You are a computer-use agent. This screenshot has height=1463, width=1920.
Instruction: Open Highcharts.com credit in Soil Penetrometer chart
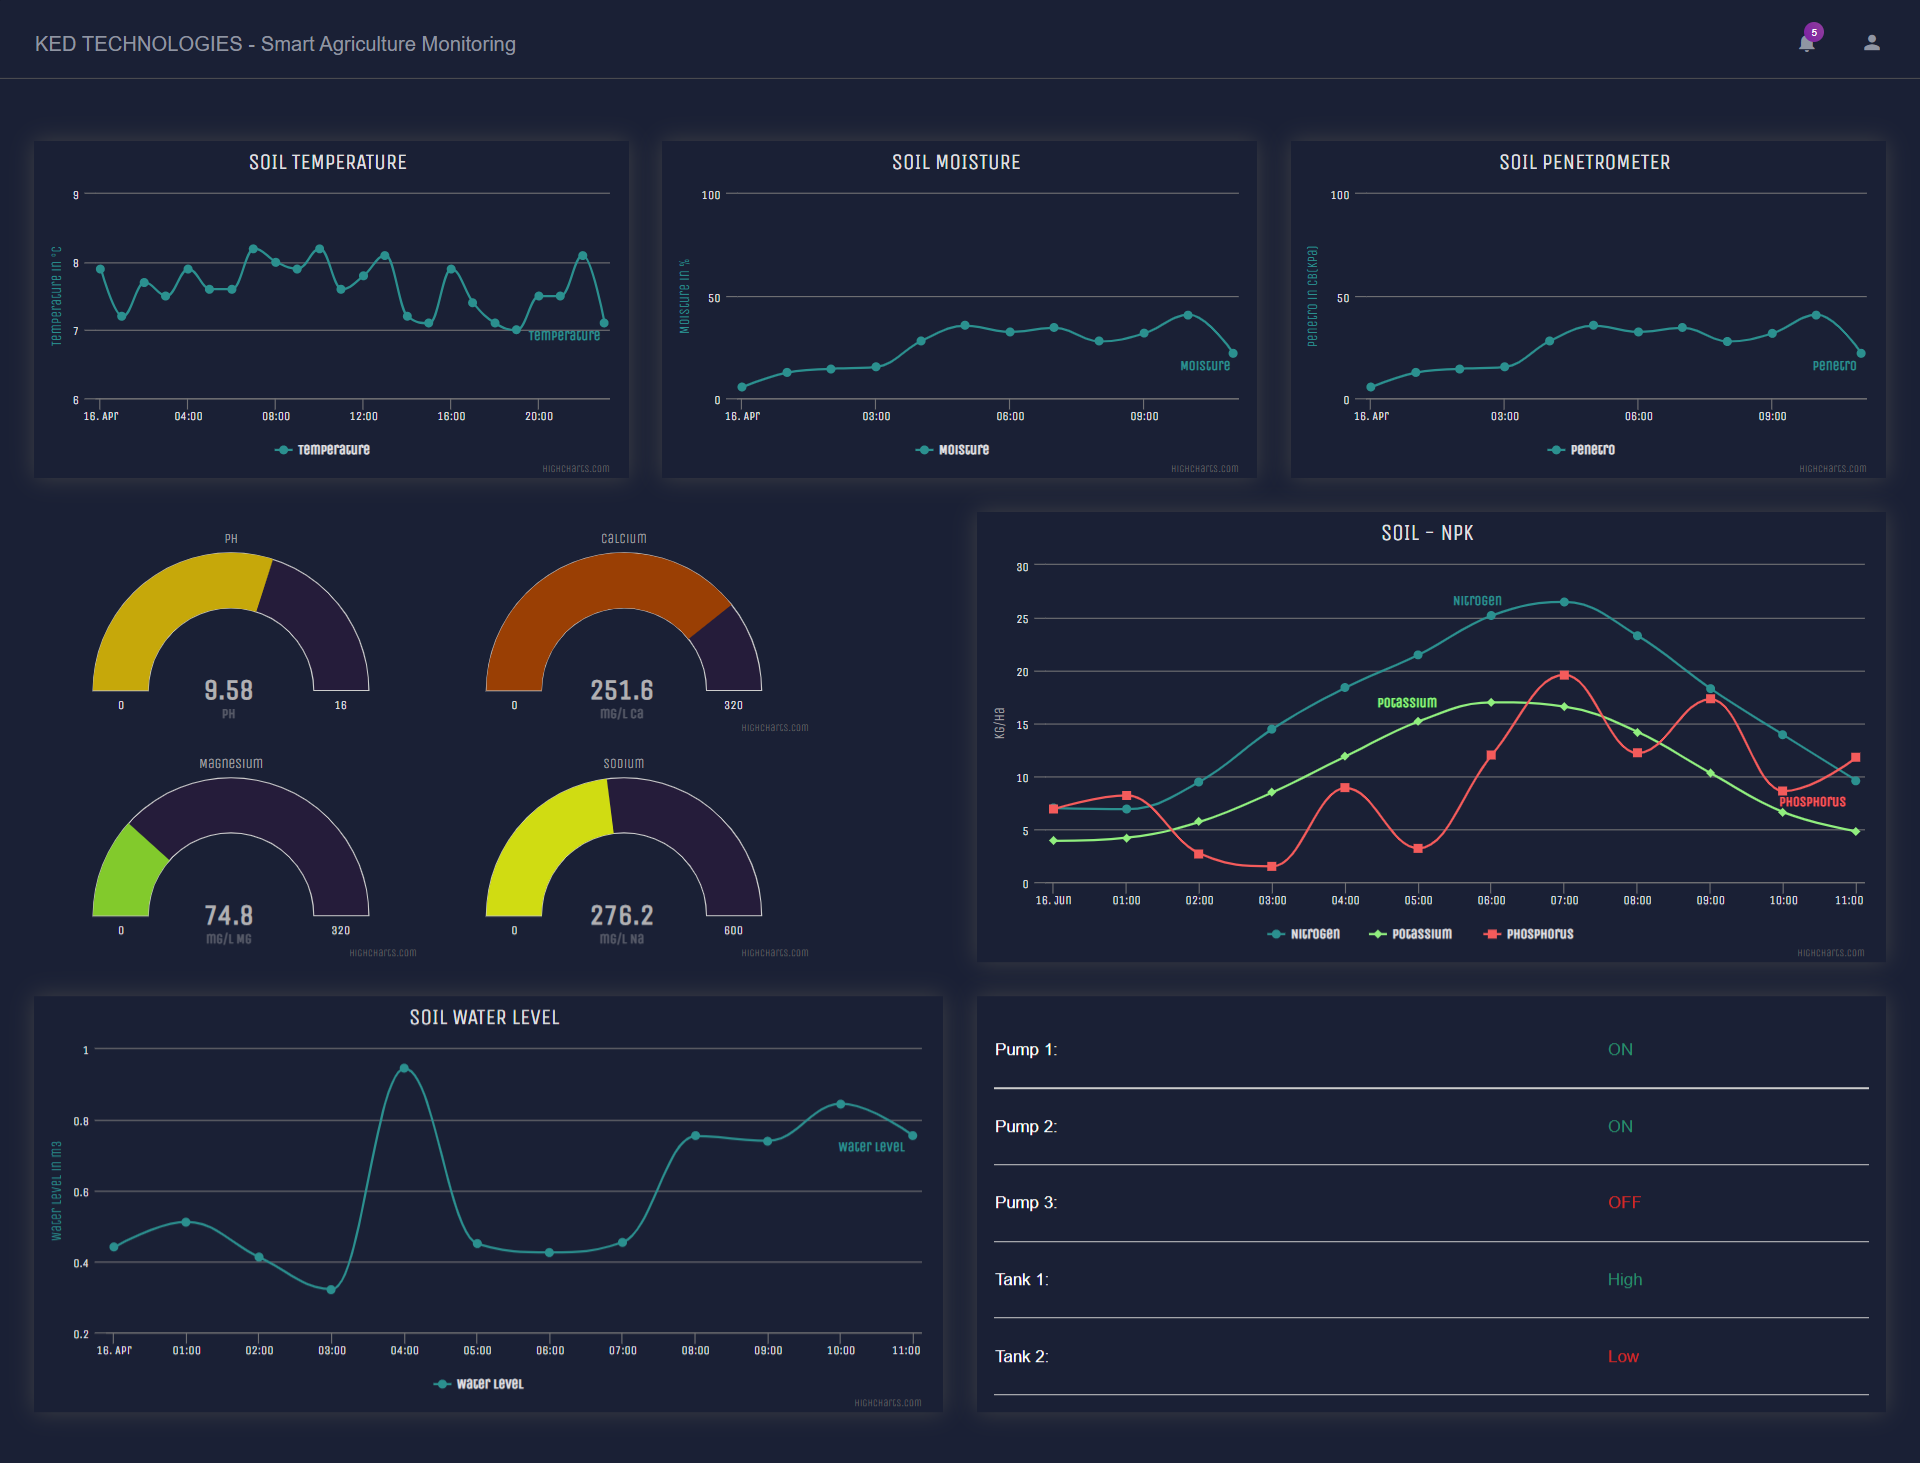(x=1833, y=469)
